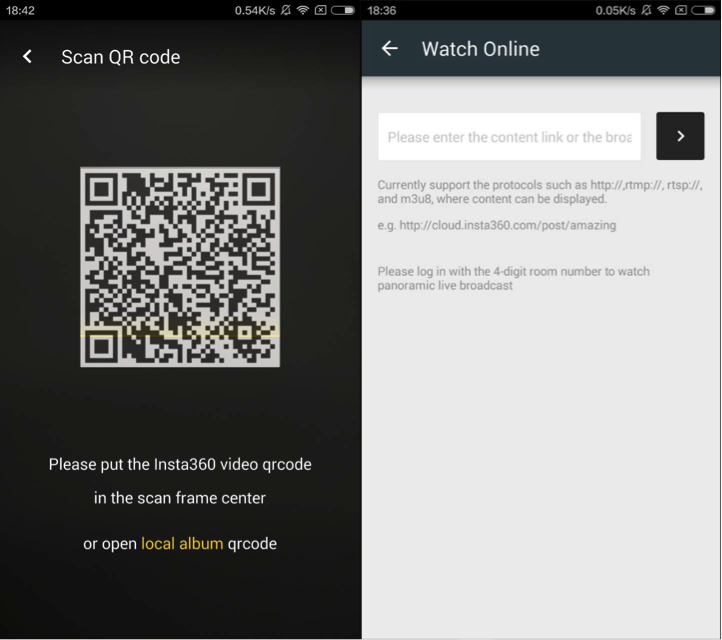The image size is (722, 640).
Task: Tap boxed X icon in left status bar
Action: click(320, 10)
